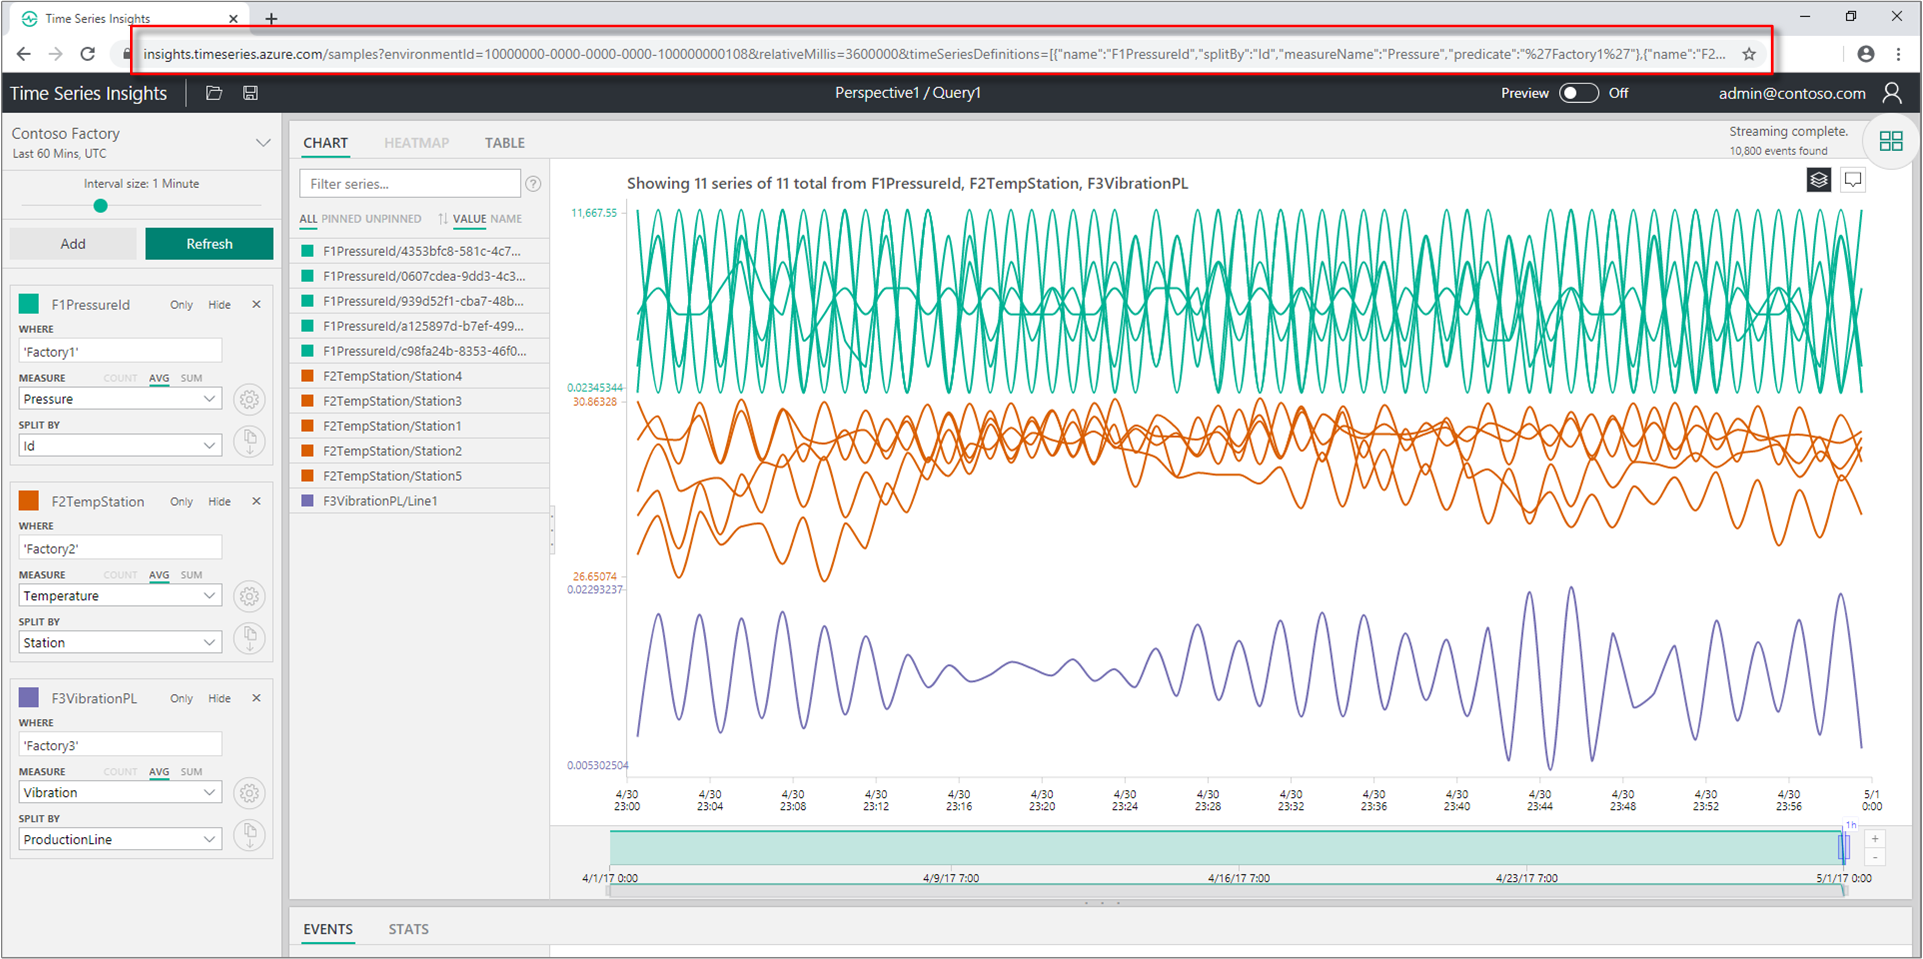Viewport: 1923px width, 959px height.
Task: Open advanced options gear for F1PressureId
Action: [248, 399]
